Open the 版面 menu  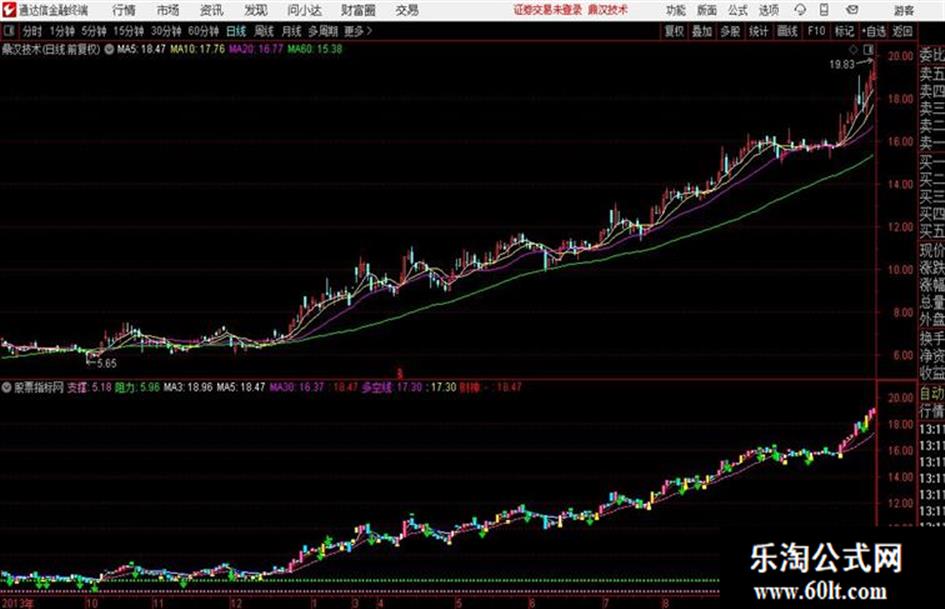pos(707,10)
